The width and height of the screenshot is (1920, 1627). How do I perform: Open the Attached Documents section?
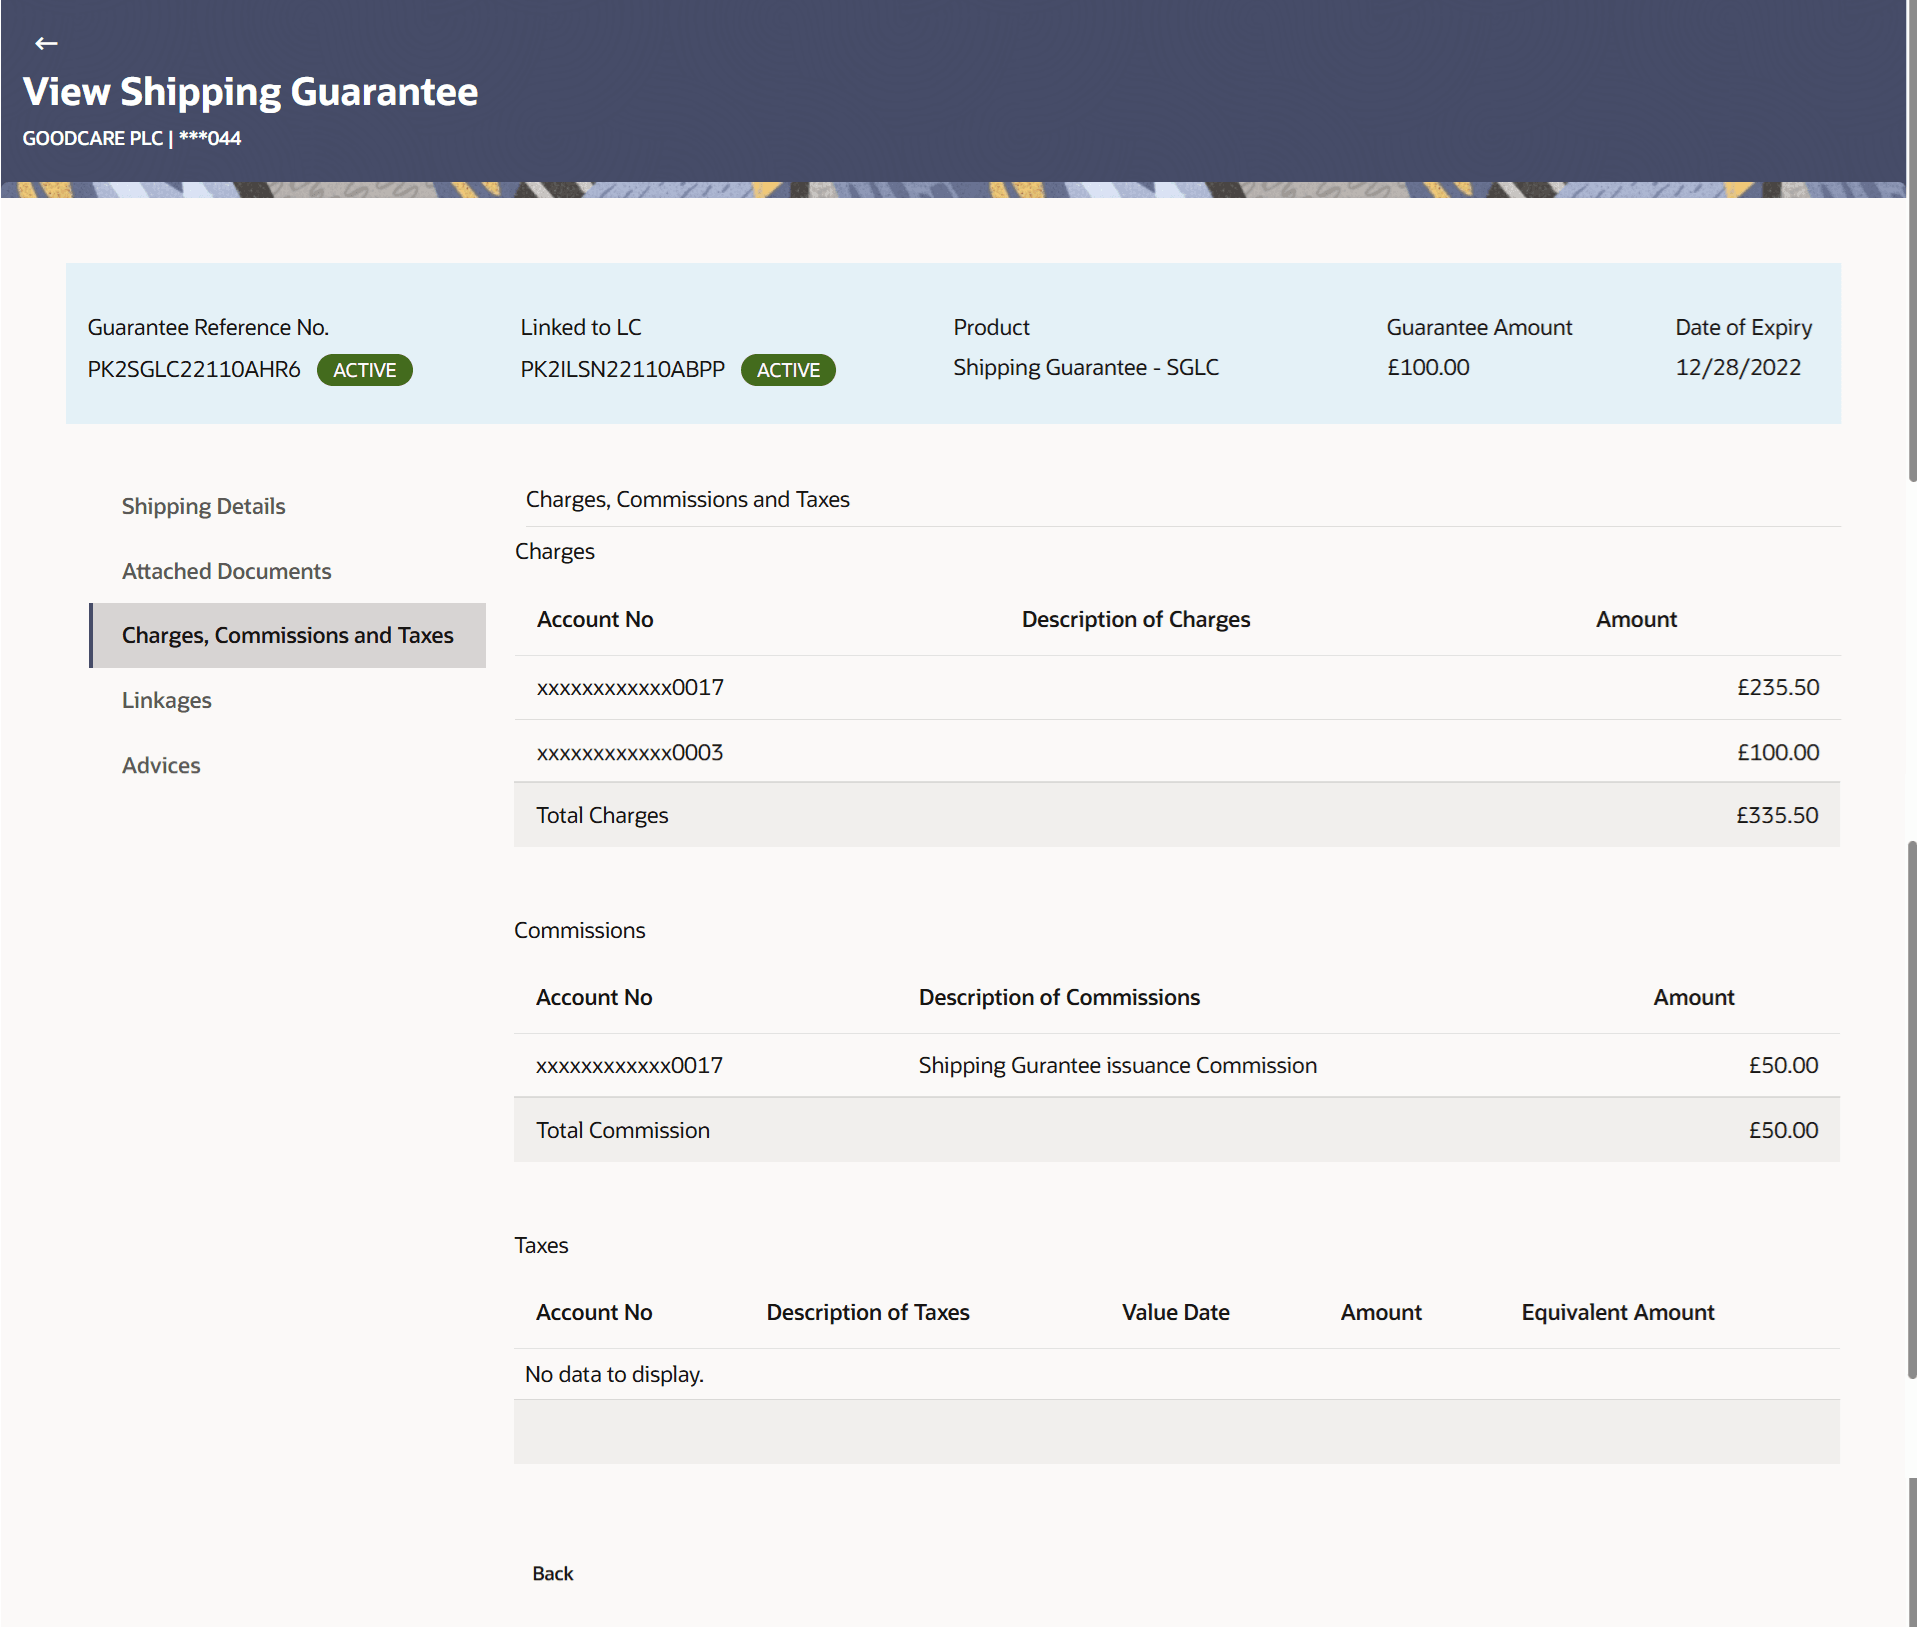click(x=226, y=571)
